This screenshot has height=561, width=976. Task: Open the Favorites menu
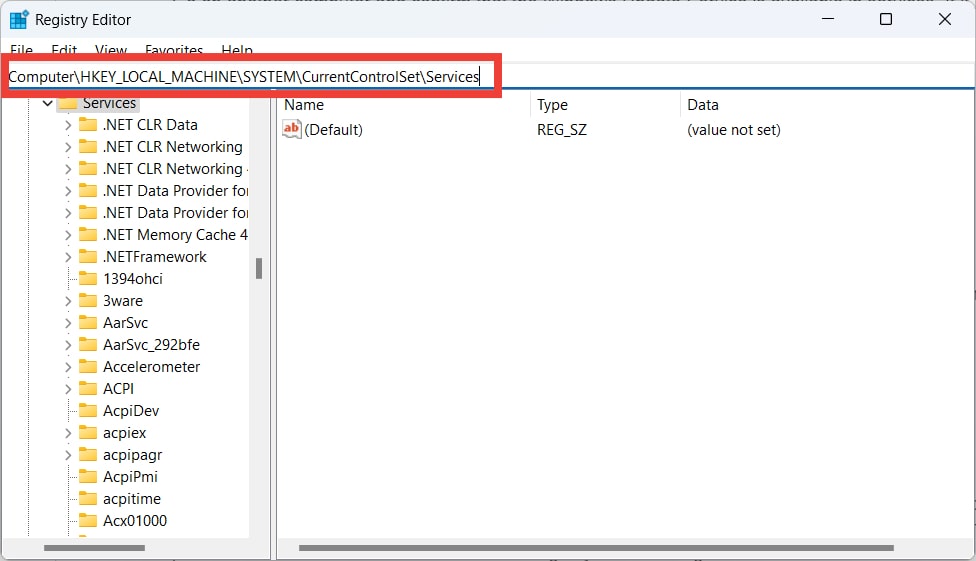(174, 49)
